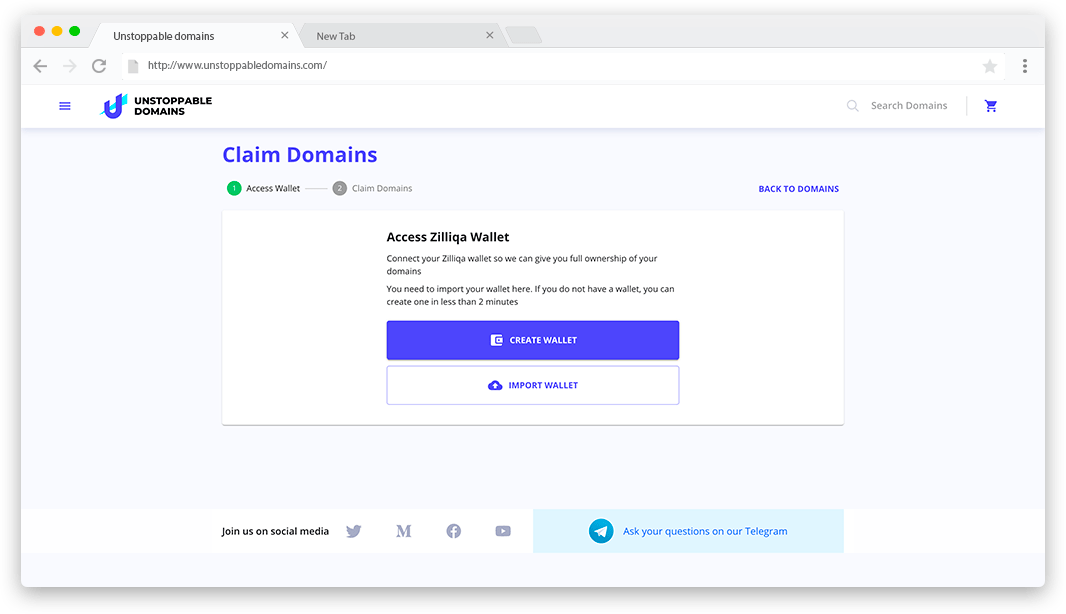This screenshot has width=1066, height=614.
Task: Click the search magnifier icon
Action: tap(852, 106)
